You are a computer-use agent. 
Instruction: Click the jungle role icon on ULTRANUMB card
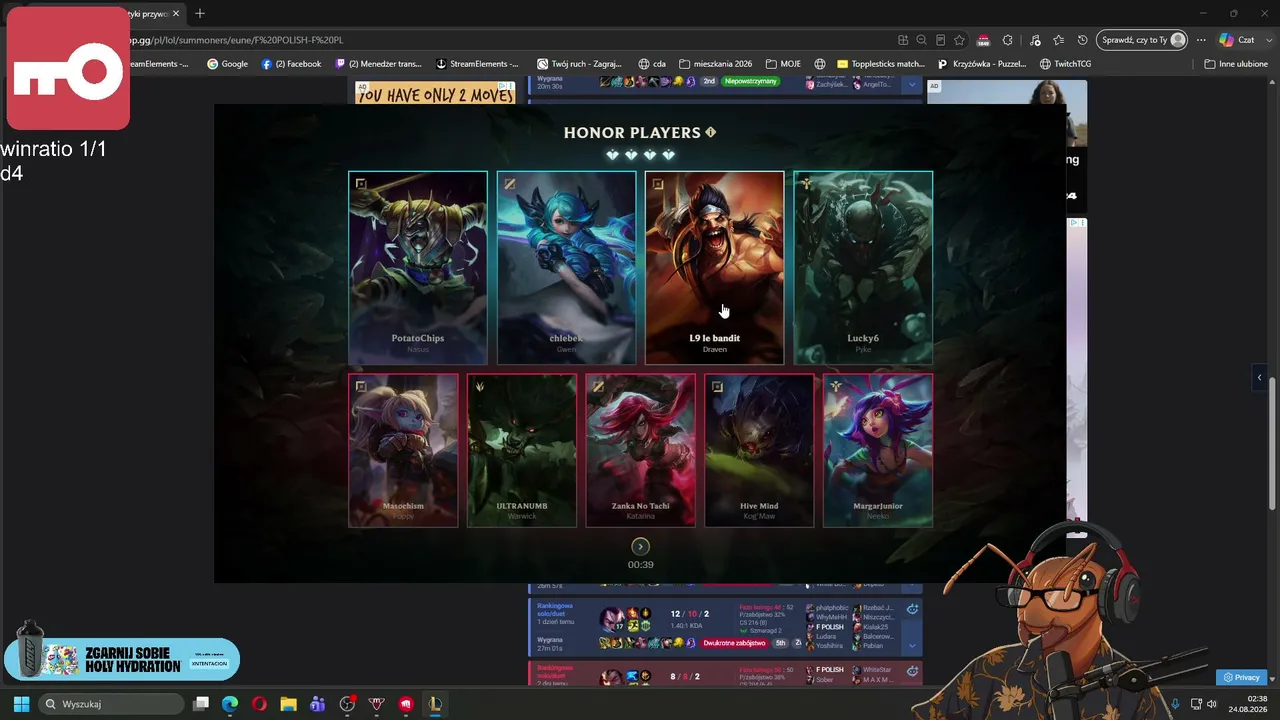pos(479,386)
